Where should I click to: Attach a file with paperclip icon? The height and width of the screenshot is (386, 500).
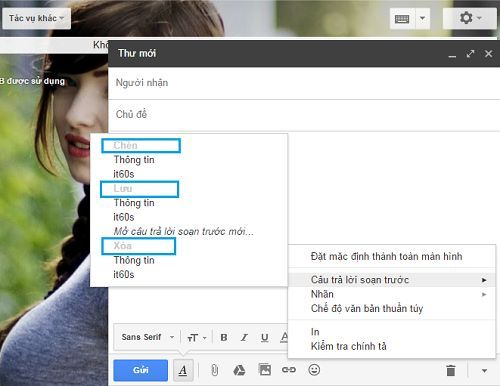215,370
